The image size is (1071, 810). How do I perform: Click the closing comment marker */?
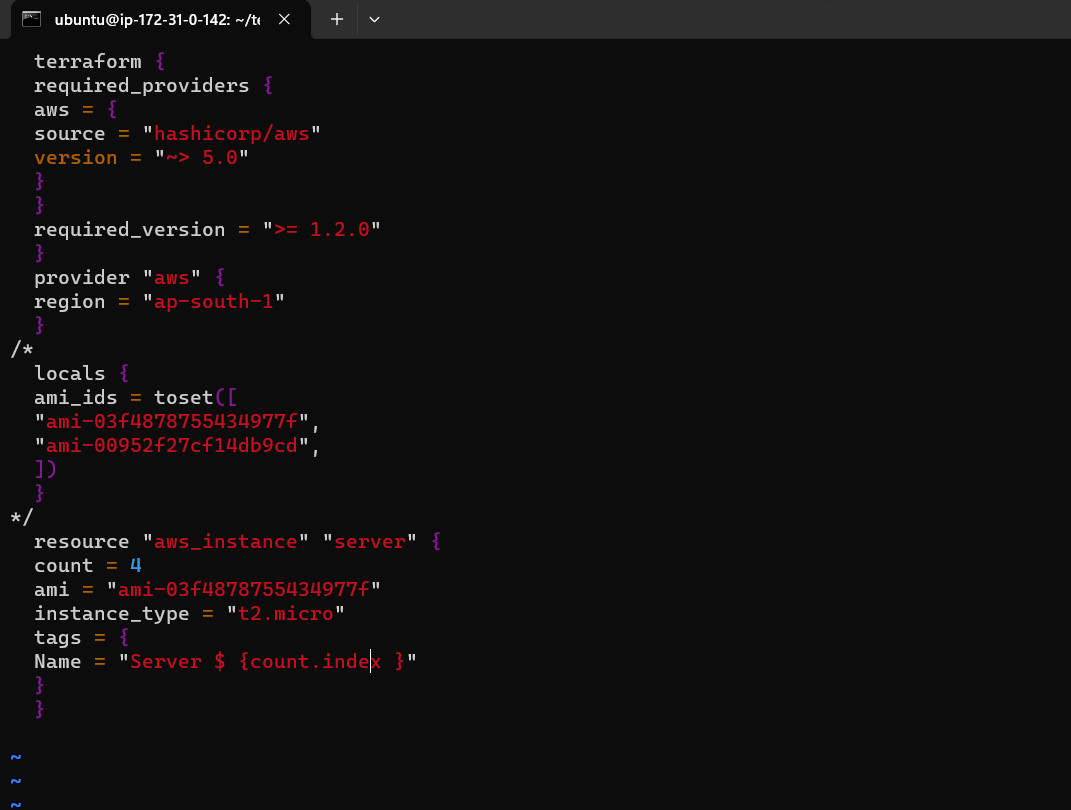click(x=22, y=517)
